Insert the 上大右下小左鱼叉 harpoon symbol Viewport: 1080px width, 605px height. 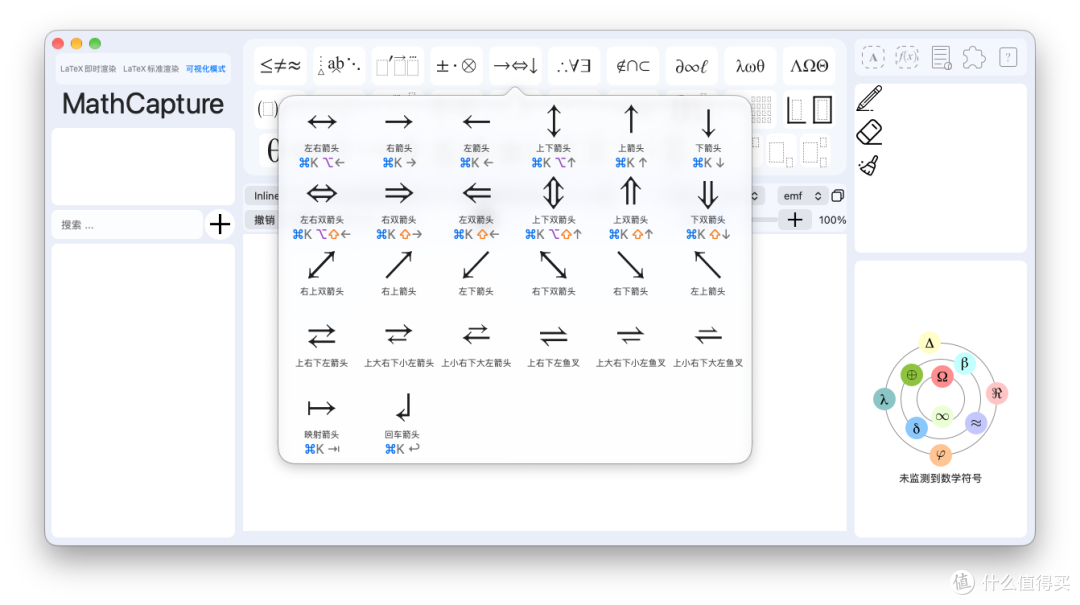(x=631, y=336)
